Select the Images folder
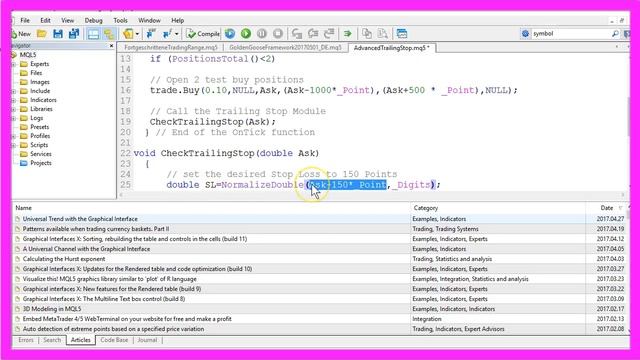This screenshot has height=360, width=640. click(x=40, y=82)
